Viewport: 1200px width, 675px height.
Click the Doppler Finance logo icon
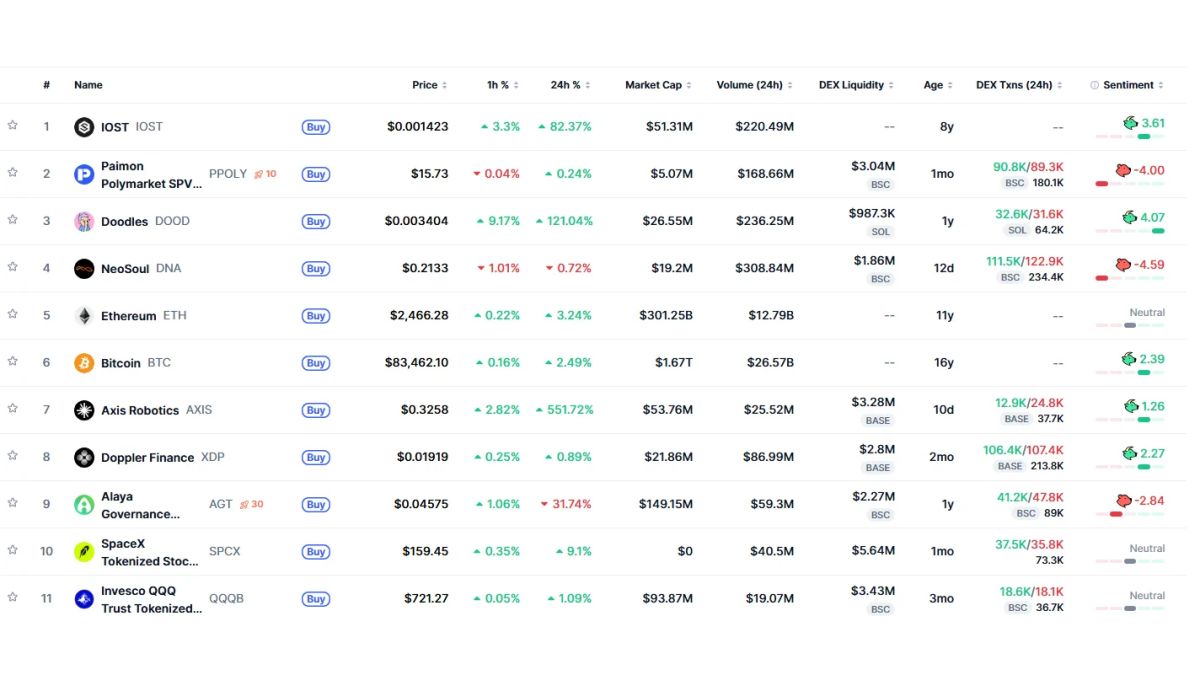tap(84, 457)
